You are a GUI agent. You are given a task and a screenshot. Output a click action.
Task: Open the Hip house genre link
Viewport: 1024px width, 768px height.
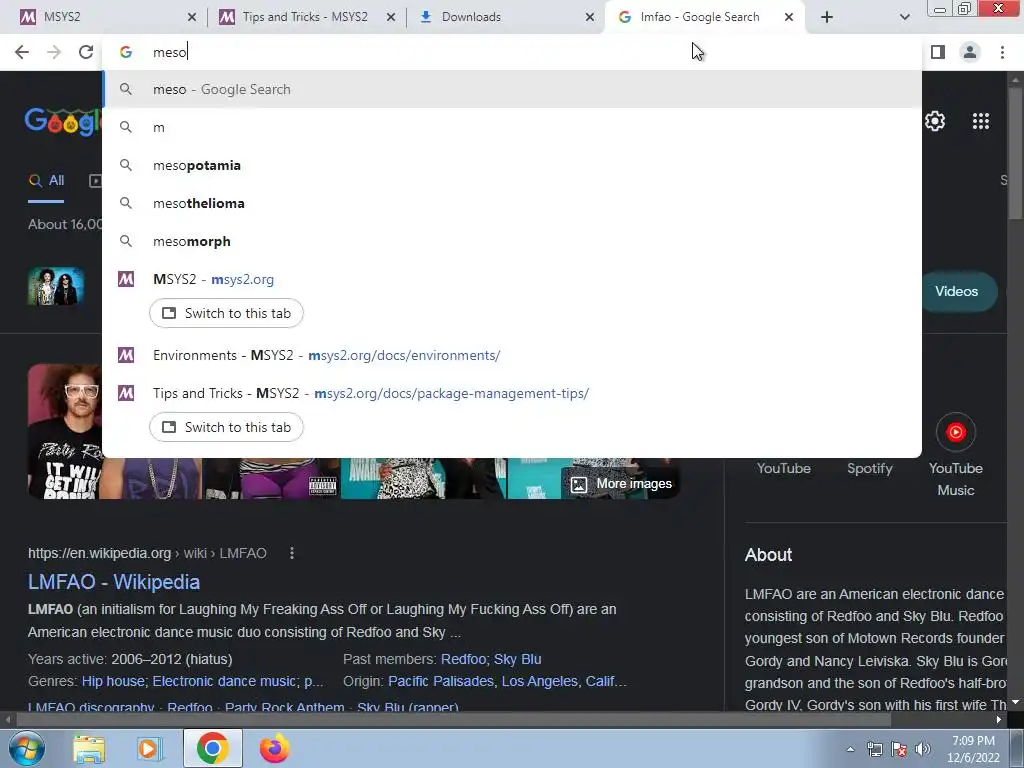tap(112, 681)
